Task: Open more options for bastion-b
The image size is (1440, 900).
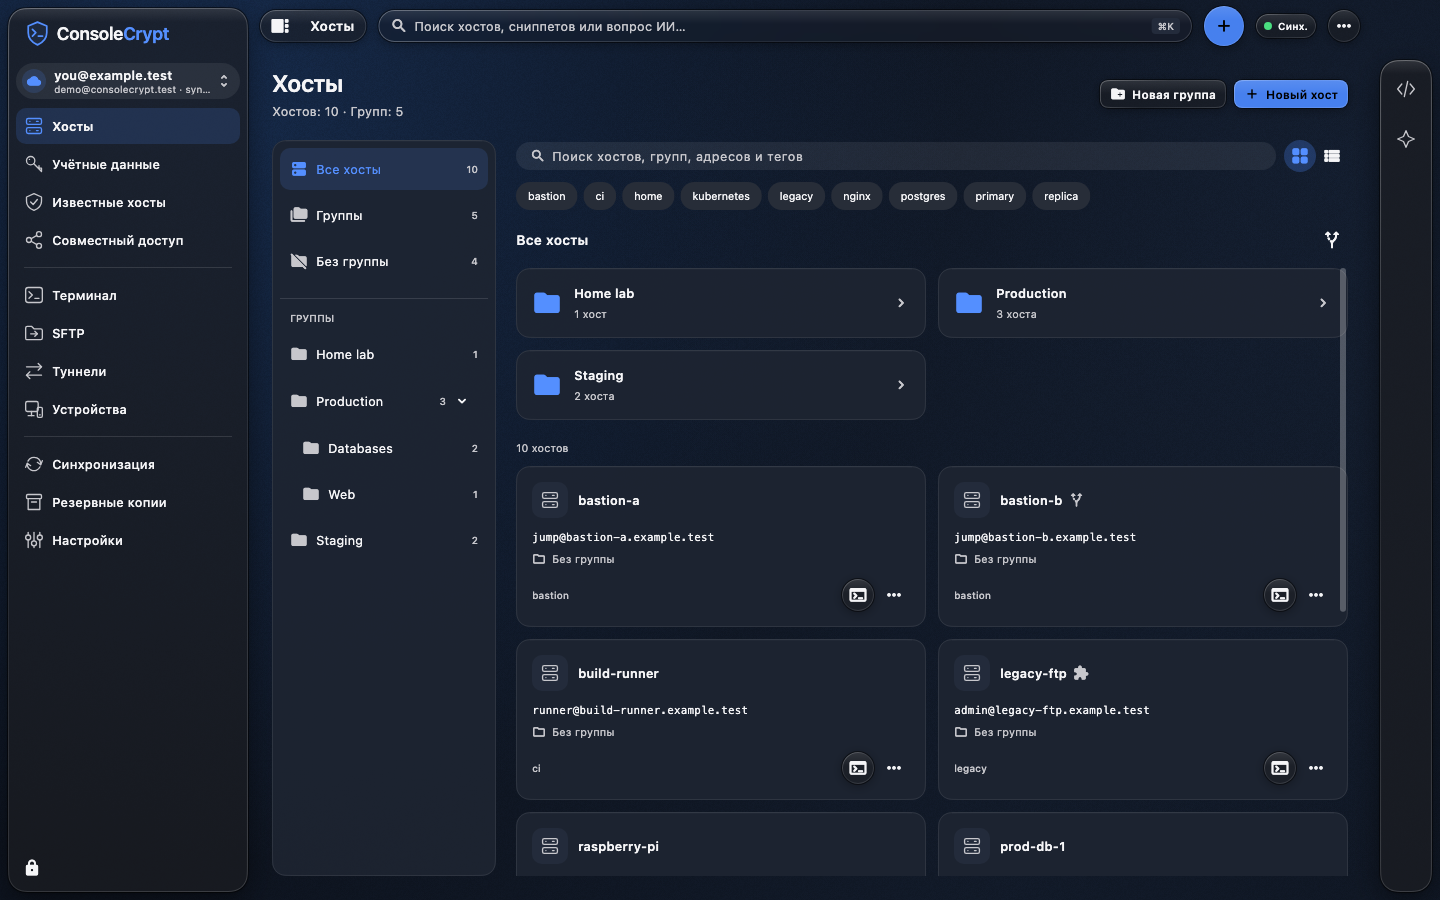Action: (1316, 595)
